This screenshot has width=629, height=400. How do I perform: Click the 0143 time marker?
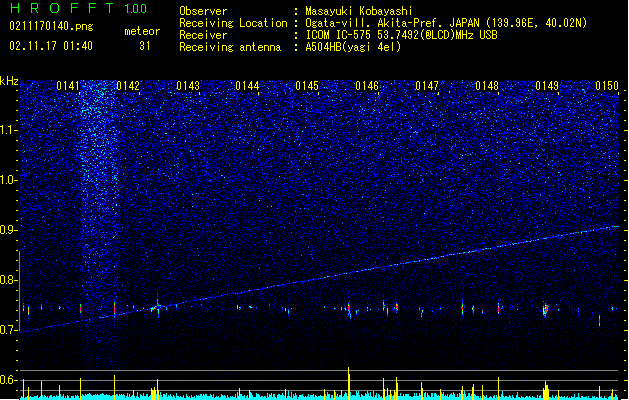[188, 86]
